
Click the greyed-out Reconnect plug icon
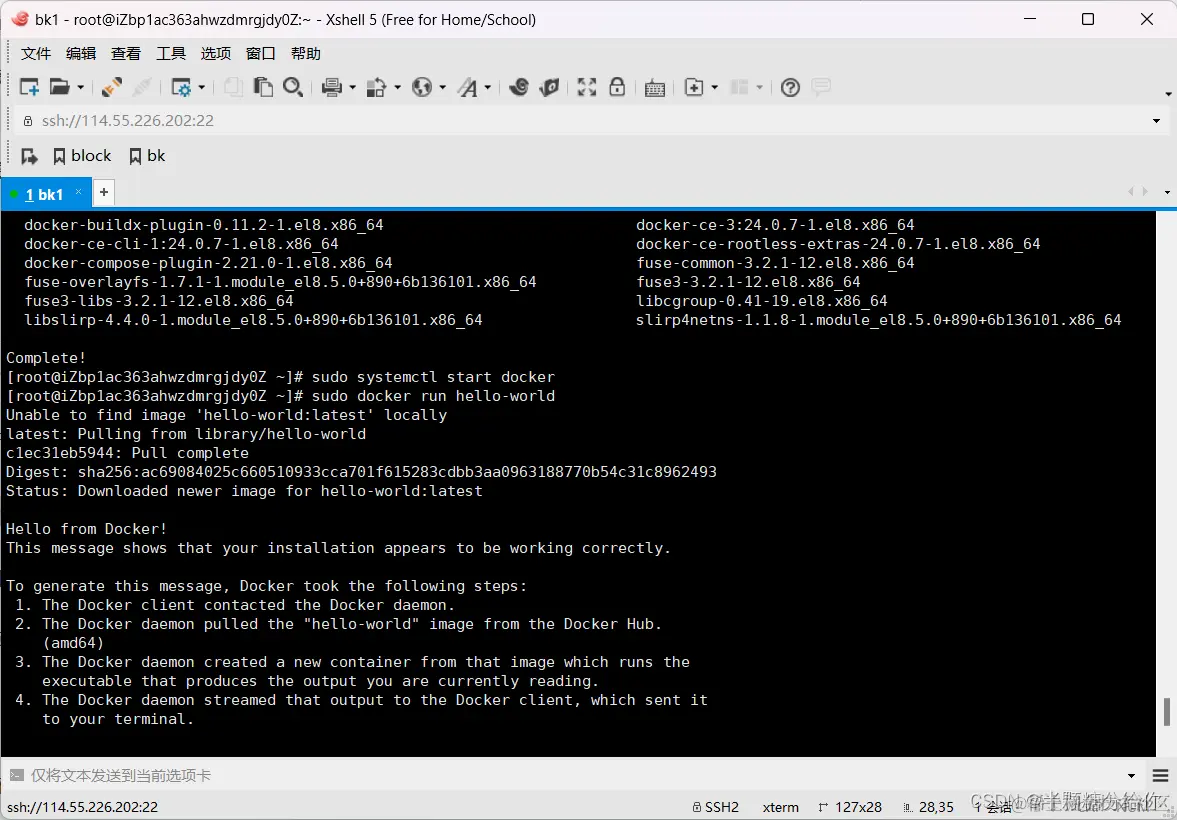[142, 87]
